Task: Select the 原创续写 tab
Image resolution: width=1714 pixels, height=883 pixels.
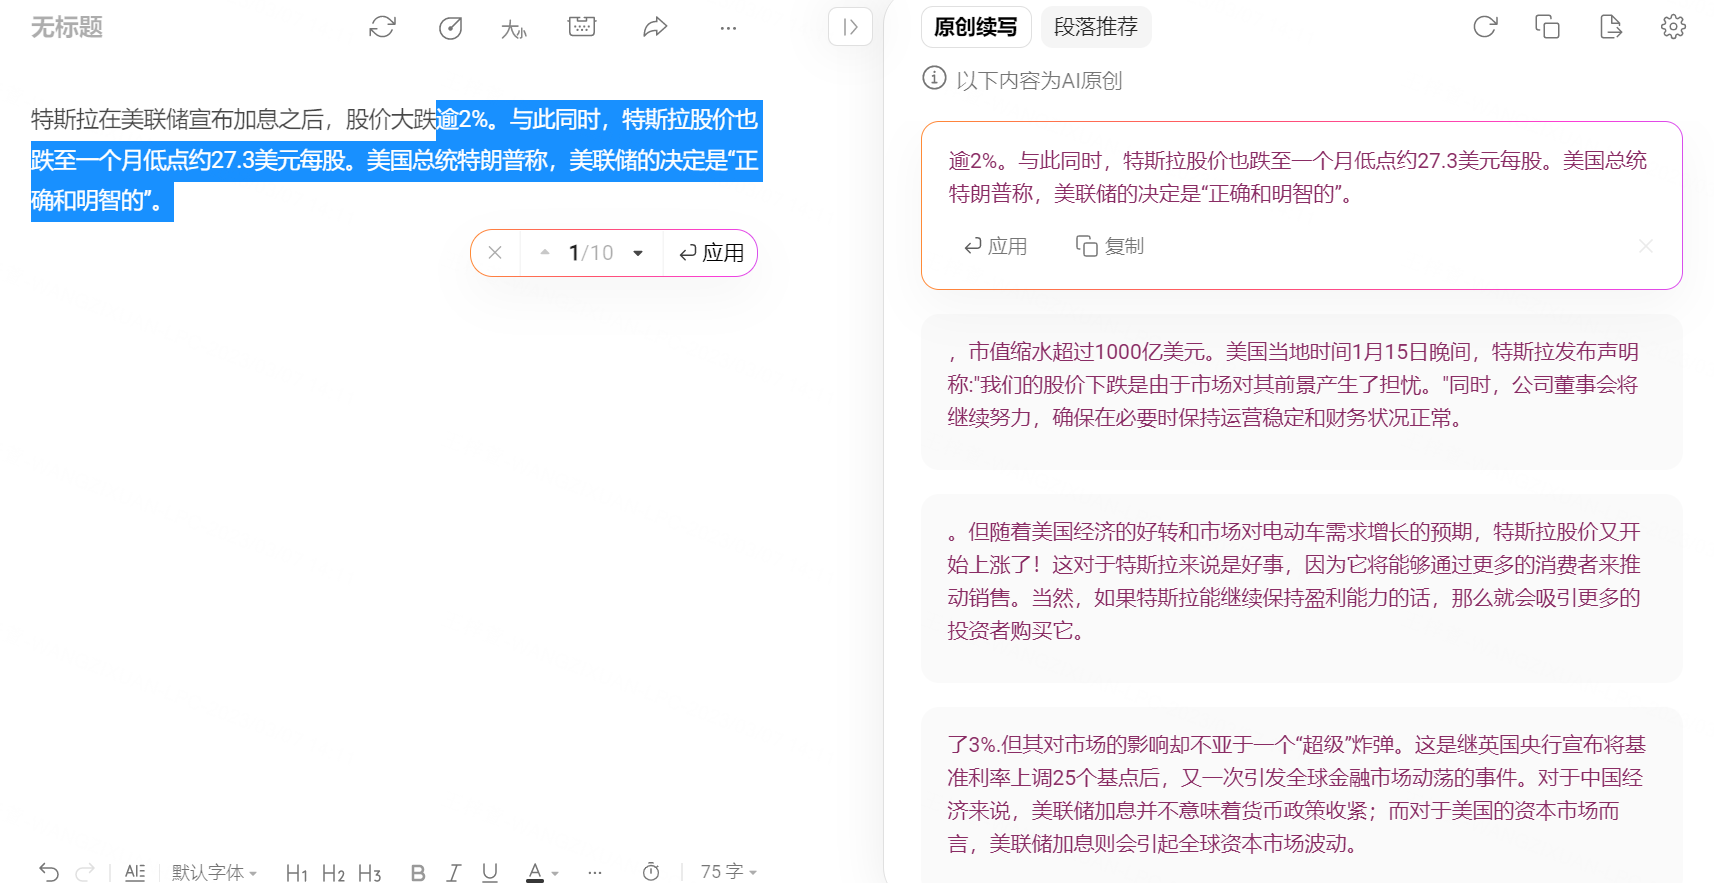Action: click(x=976, y=27)
